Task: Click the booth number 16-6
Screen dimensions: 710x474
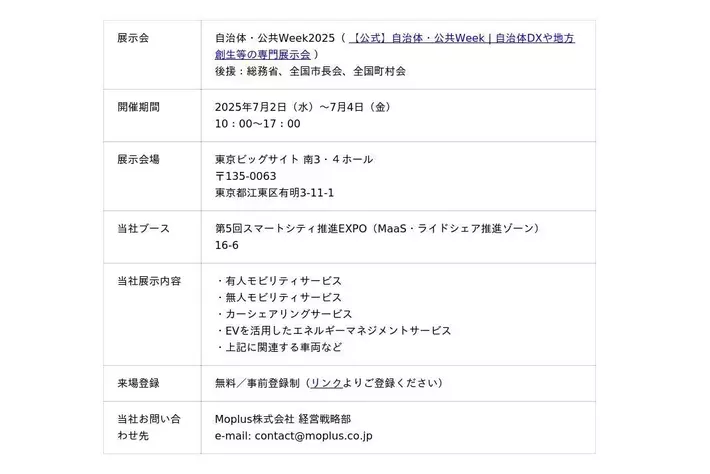Action: coord(226,245)
